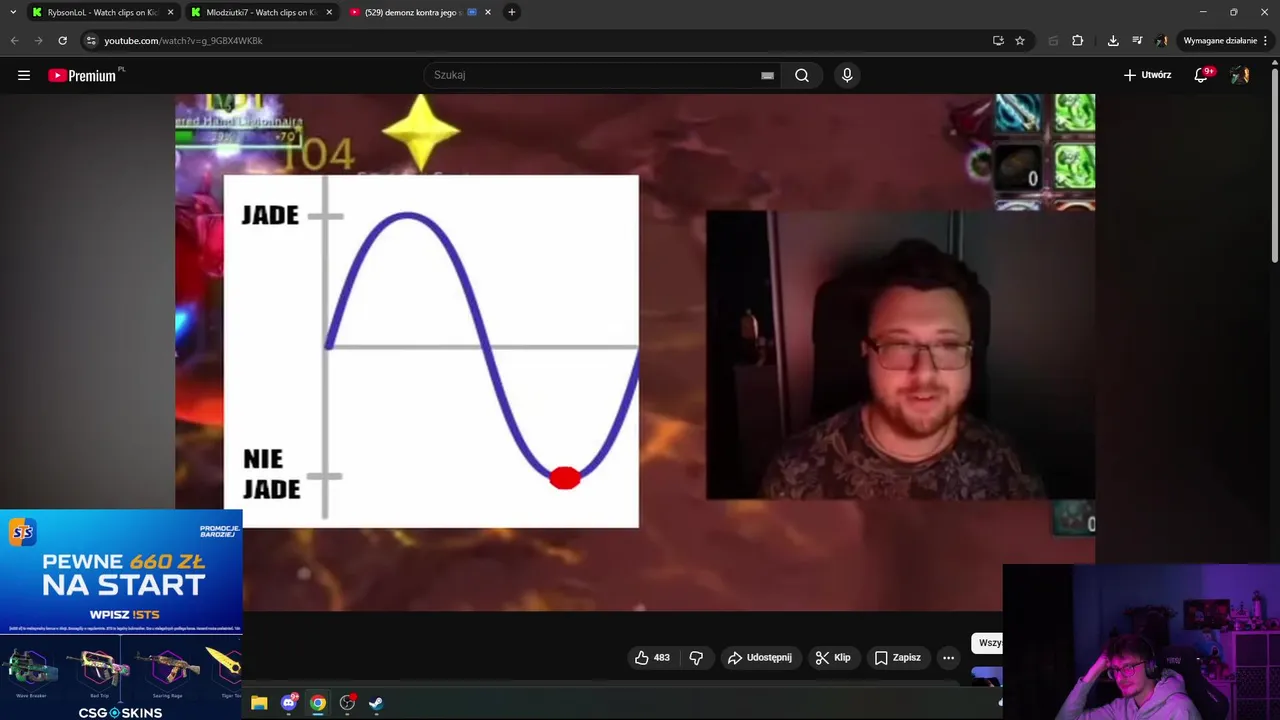View site information icon in address bar

point(91,41)
